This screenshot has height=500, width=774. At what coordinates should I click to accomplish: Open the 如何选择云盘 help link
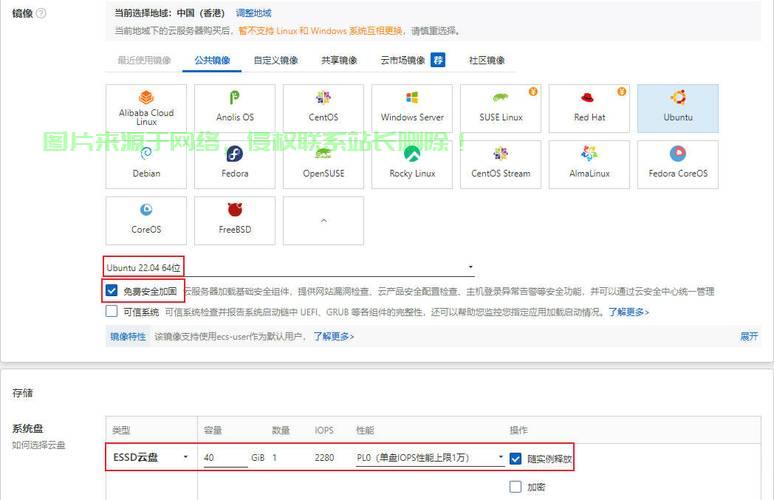(x=39, y=445)
